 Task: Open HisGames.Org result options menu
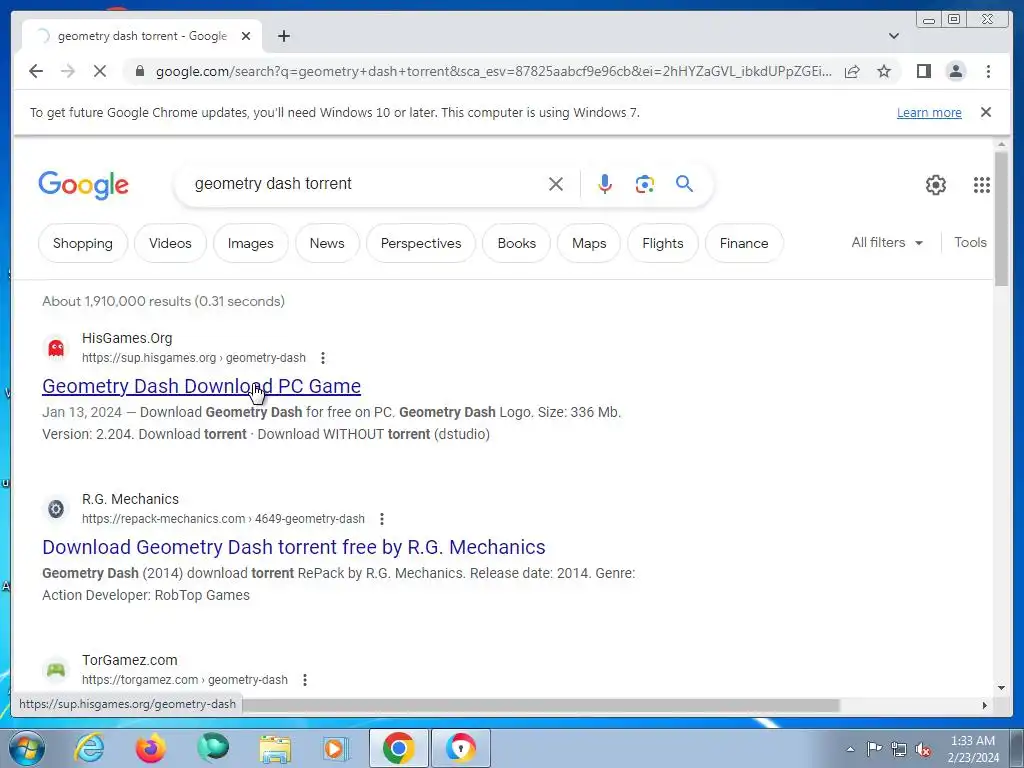[x=323, y=358]
